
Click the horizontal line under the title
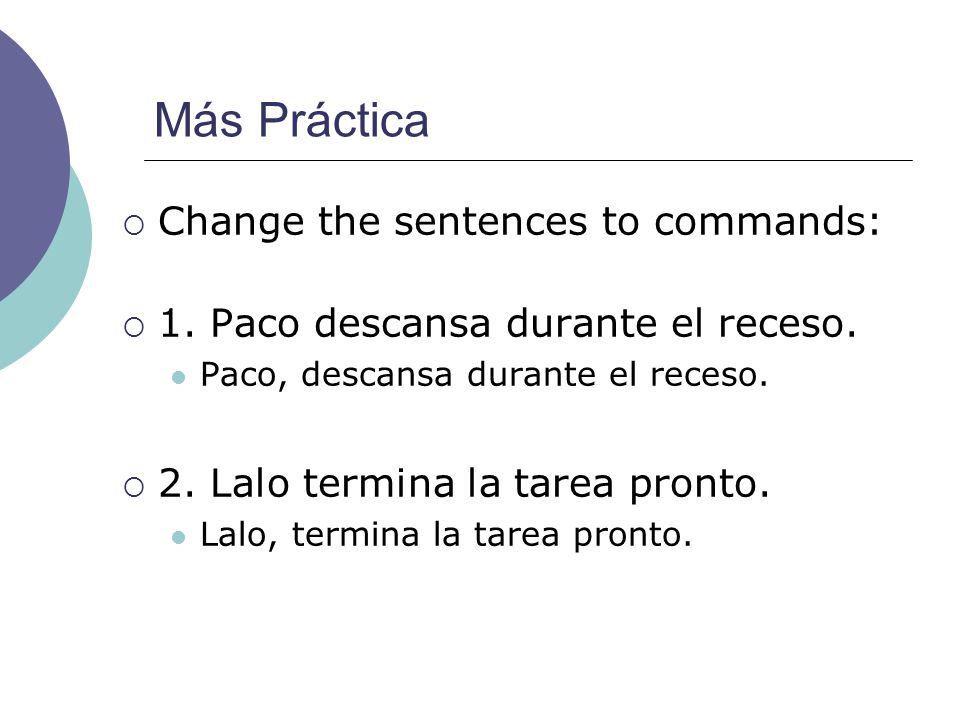[x=528, y=160]
